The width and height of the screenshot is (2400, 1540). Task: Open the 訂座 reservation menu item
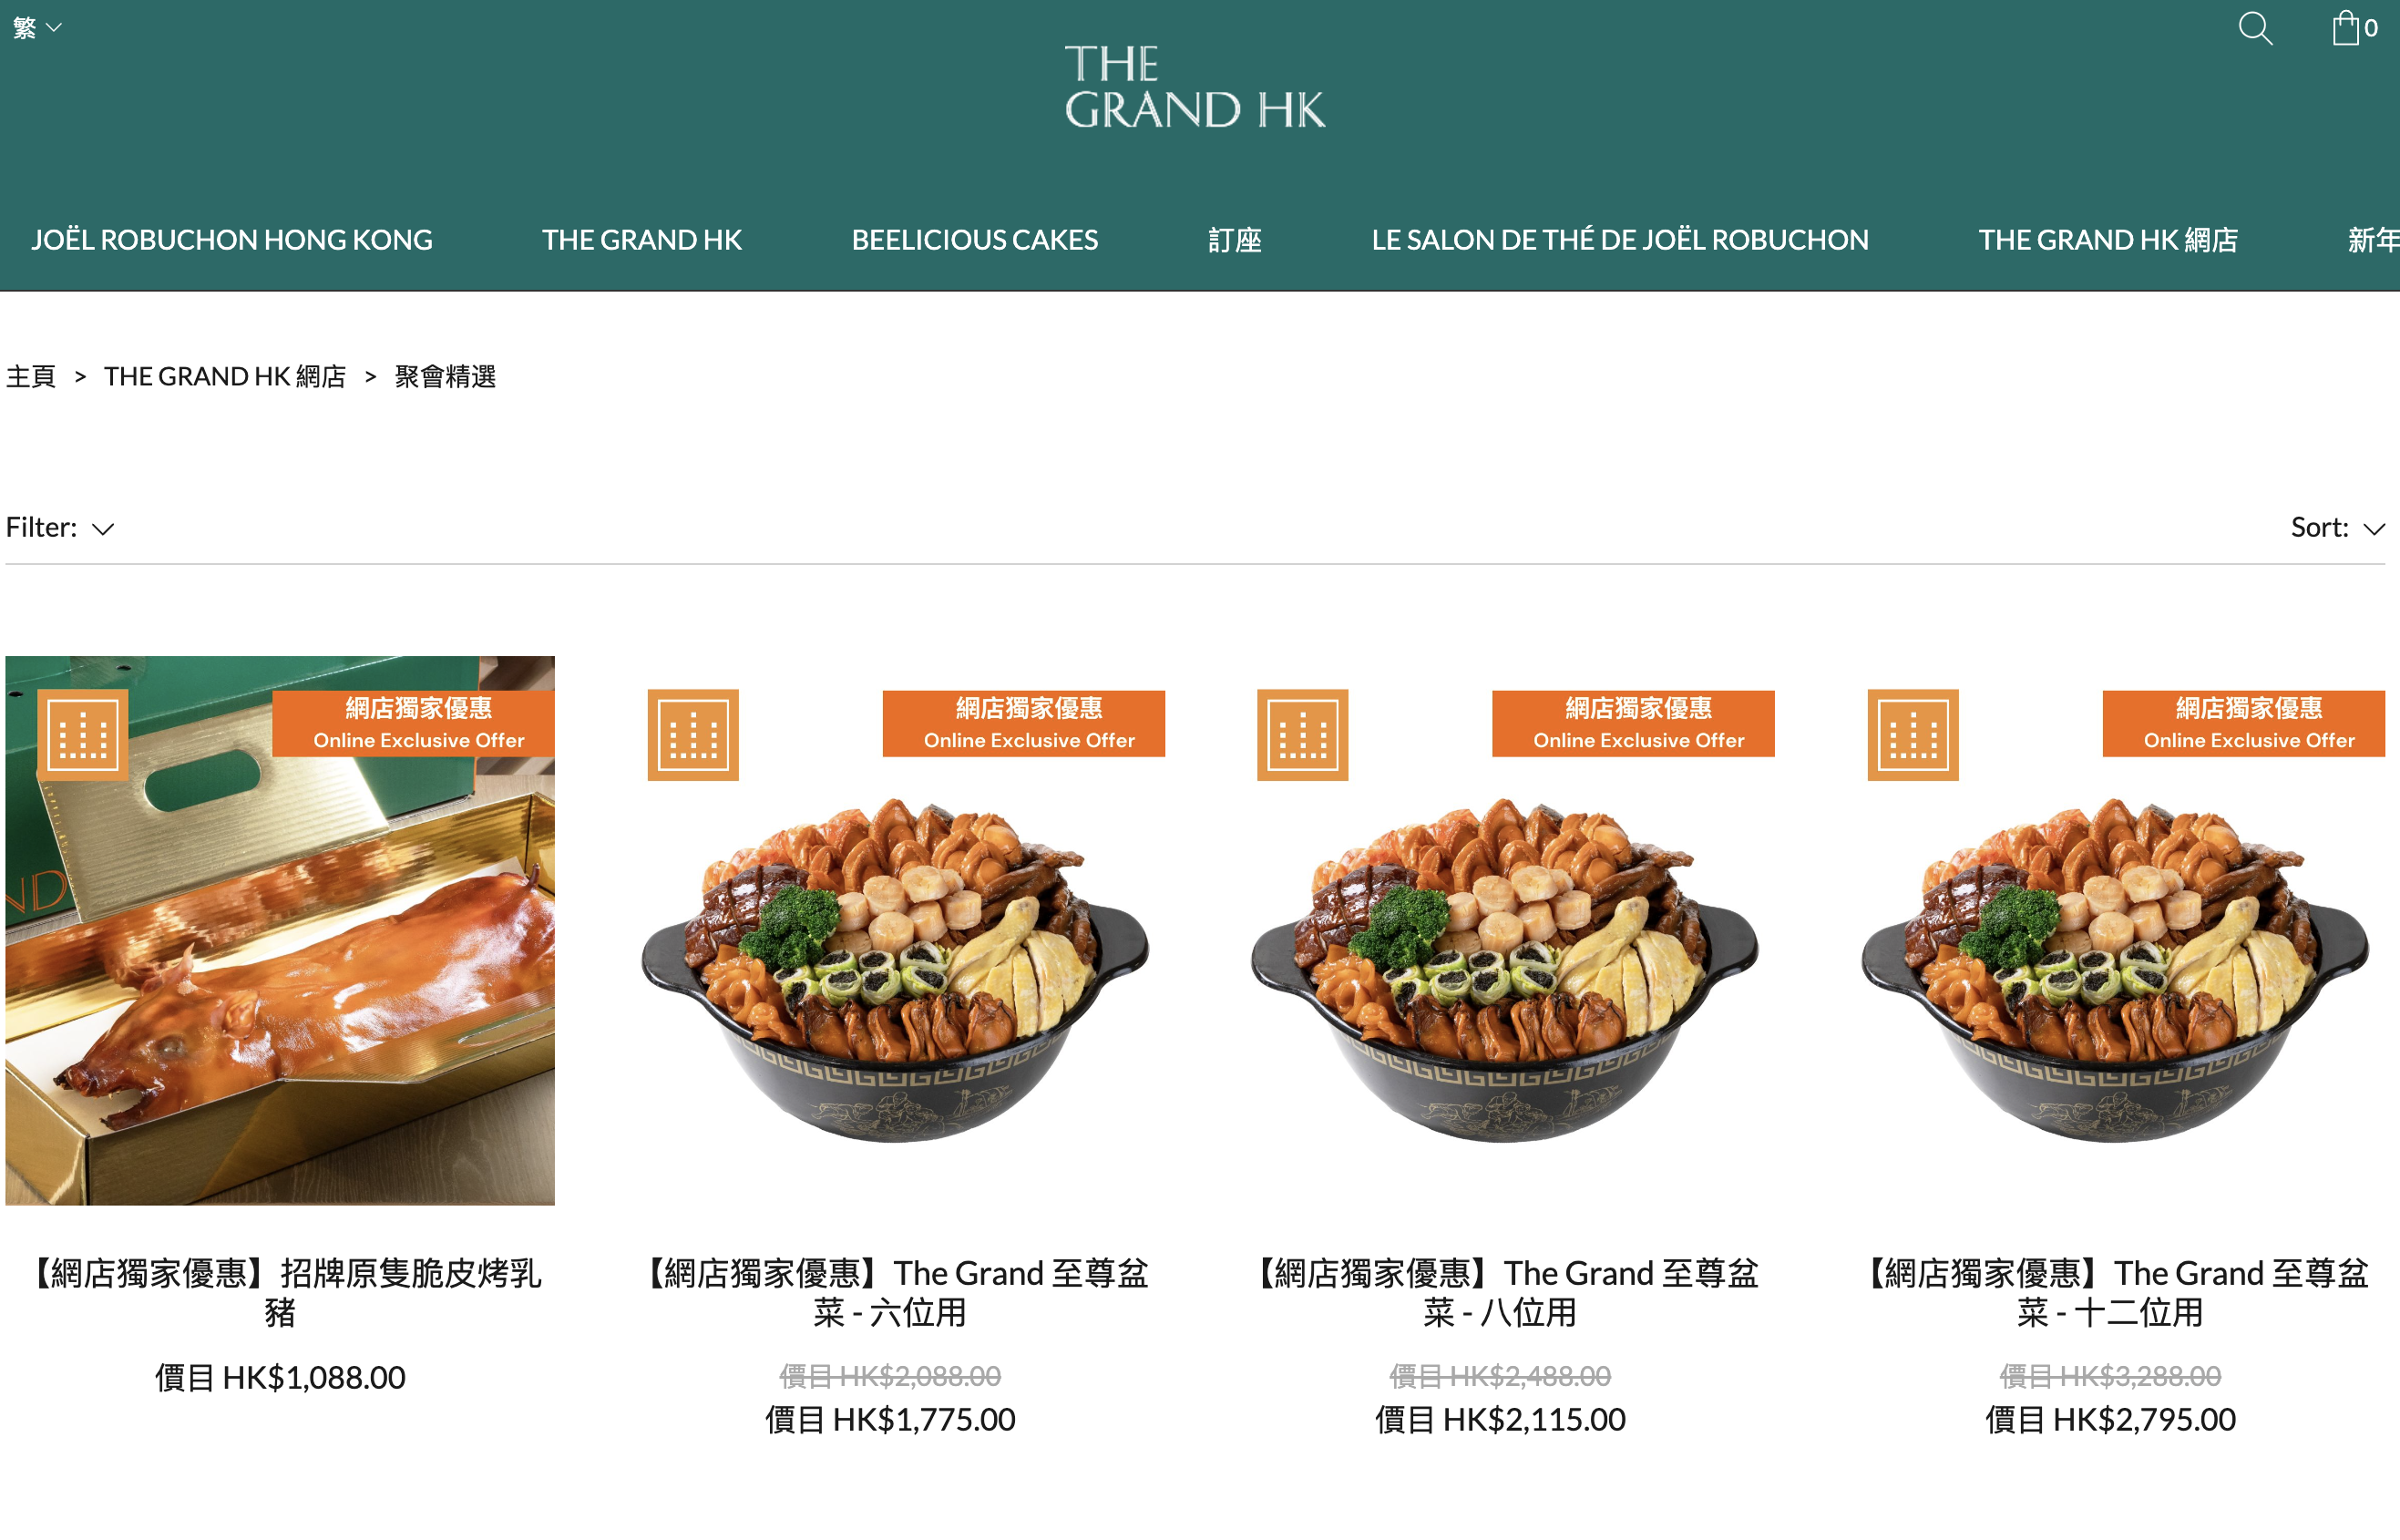coord(1235,240)
